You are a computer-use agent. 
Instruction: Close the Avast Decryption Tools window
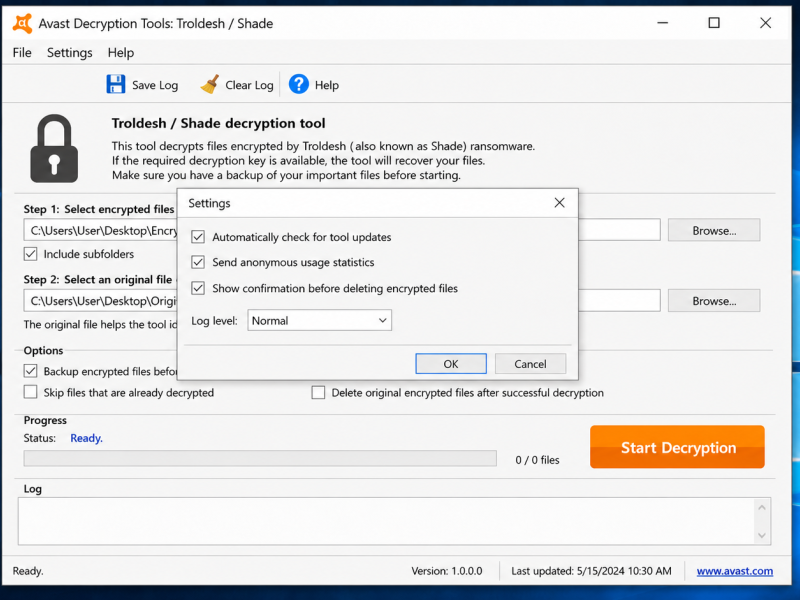[x=765, y=23]
